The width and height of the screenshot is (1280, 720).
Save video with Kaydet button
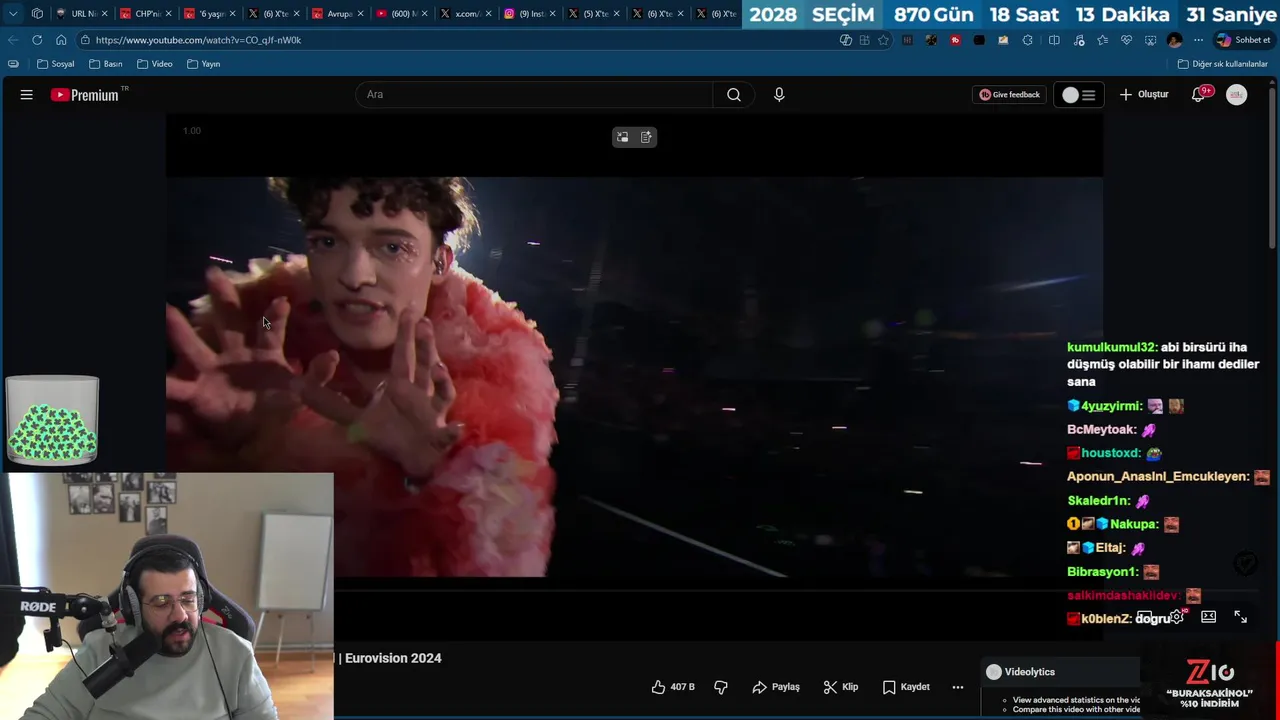[906, 687]
